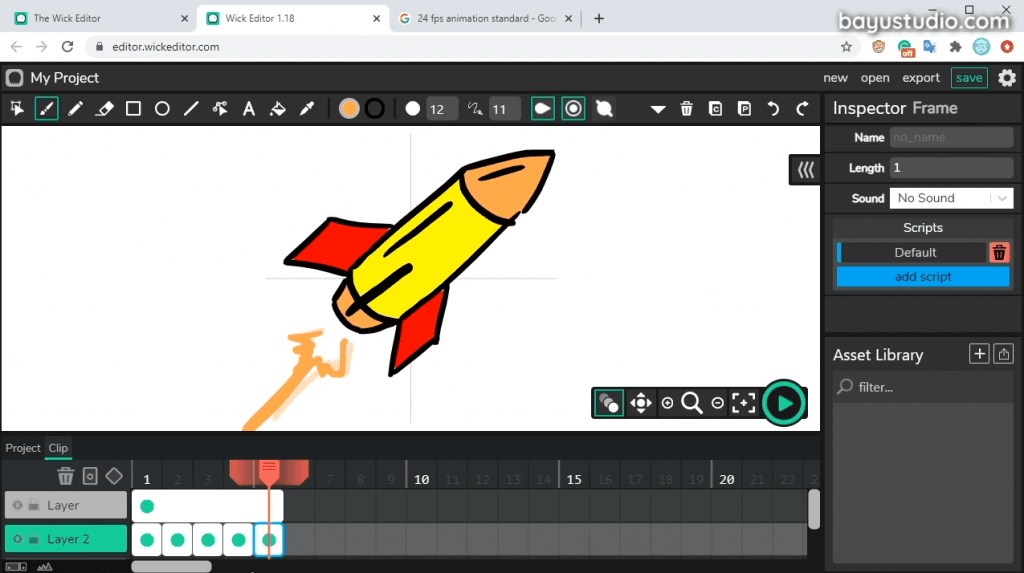Pick the Fill Bucket tool
Image resolution: width=1024 pixels, height=573 pixels.
pos(278,108)
